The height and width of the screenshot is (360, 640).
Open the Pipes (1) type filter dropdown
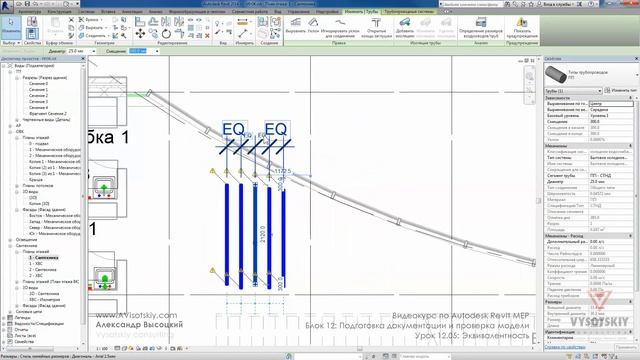point(573,91)
